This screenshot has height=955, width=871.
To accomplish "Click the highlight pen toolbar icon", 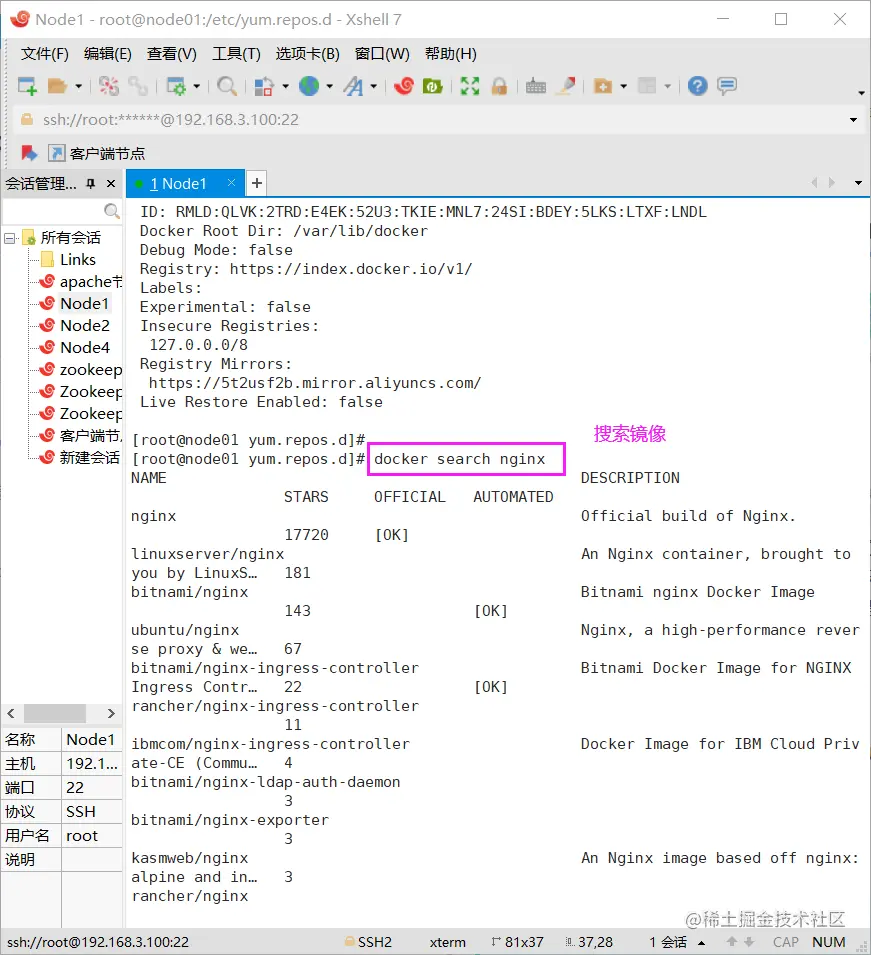I will 567,86.
